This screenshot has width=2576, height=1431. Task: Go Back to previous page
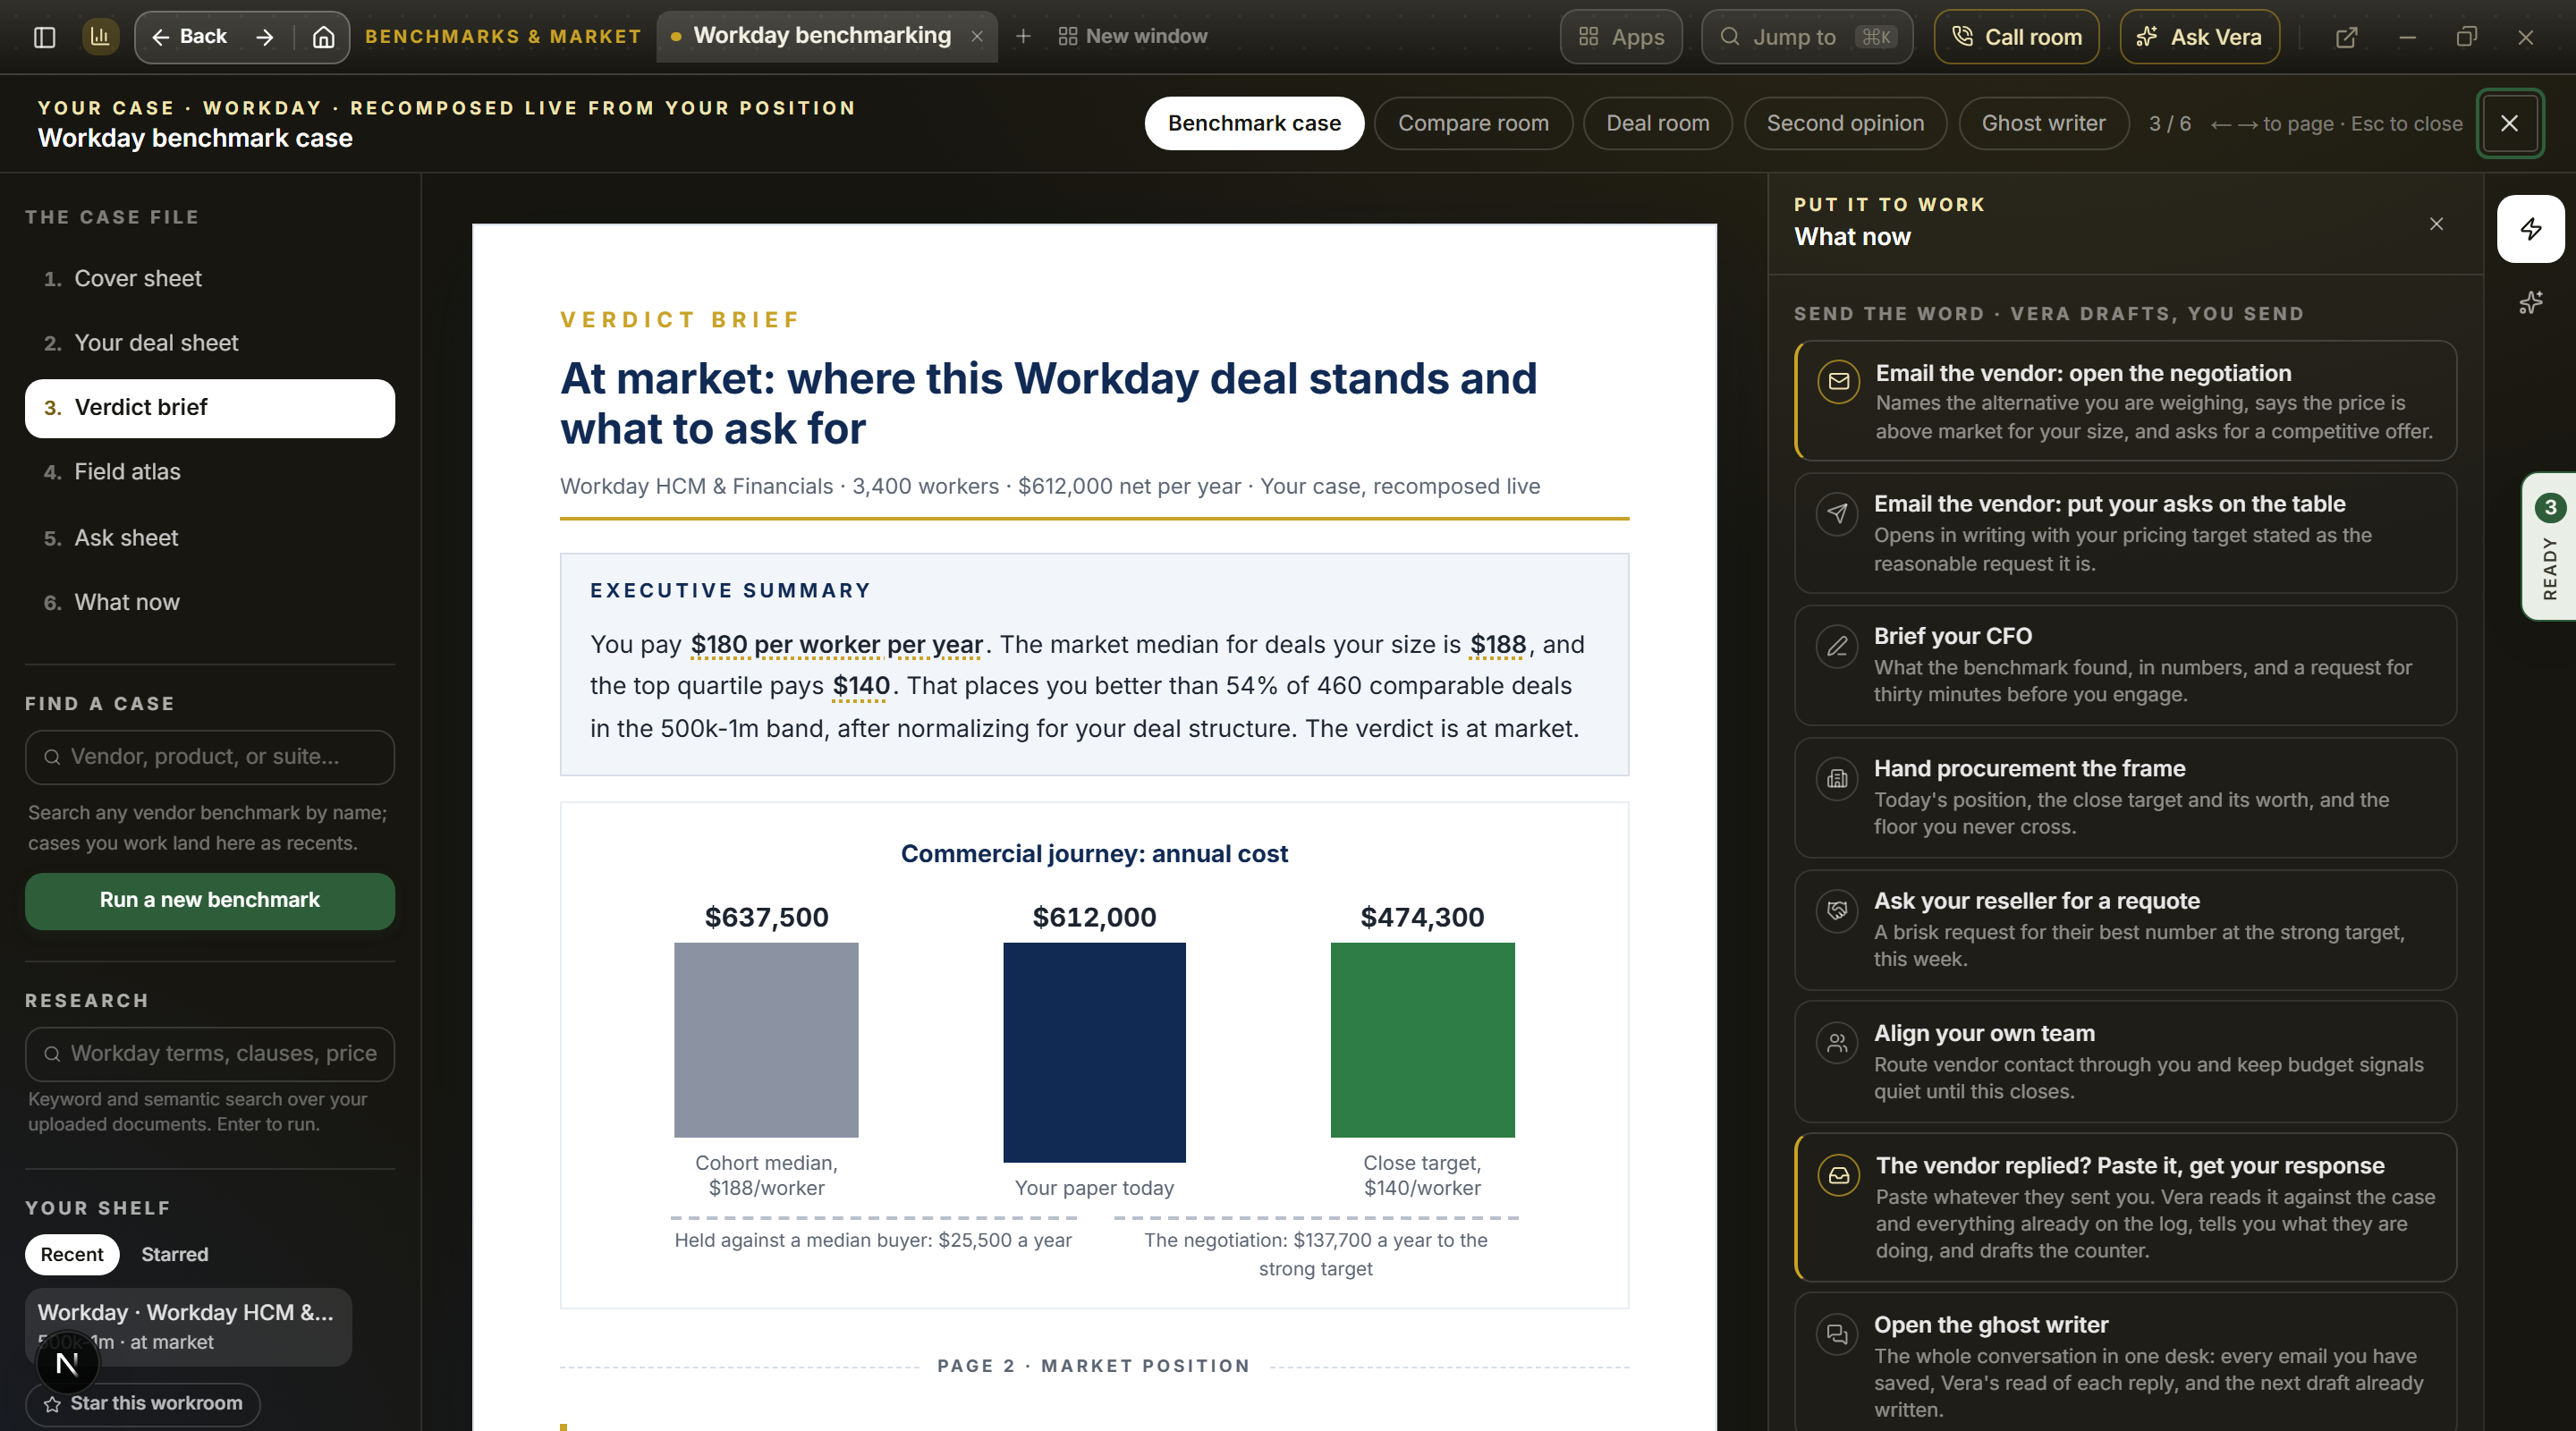point(190,37)
